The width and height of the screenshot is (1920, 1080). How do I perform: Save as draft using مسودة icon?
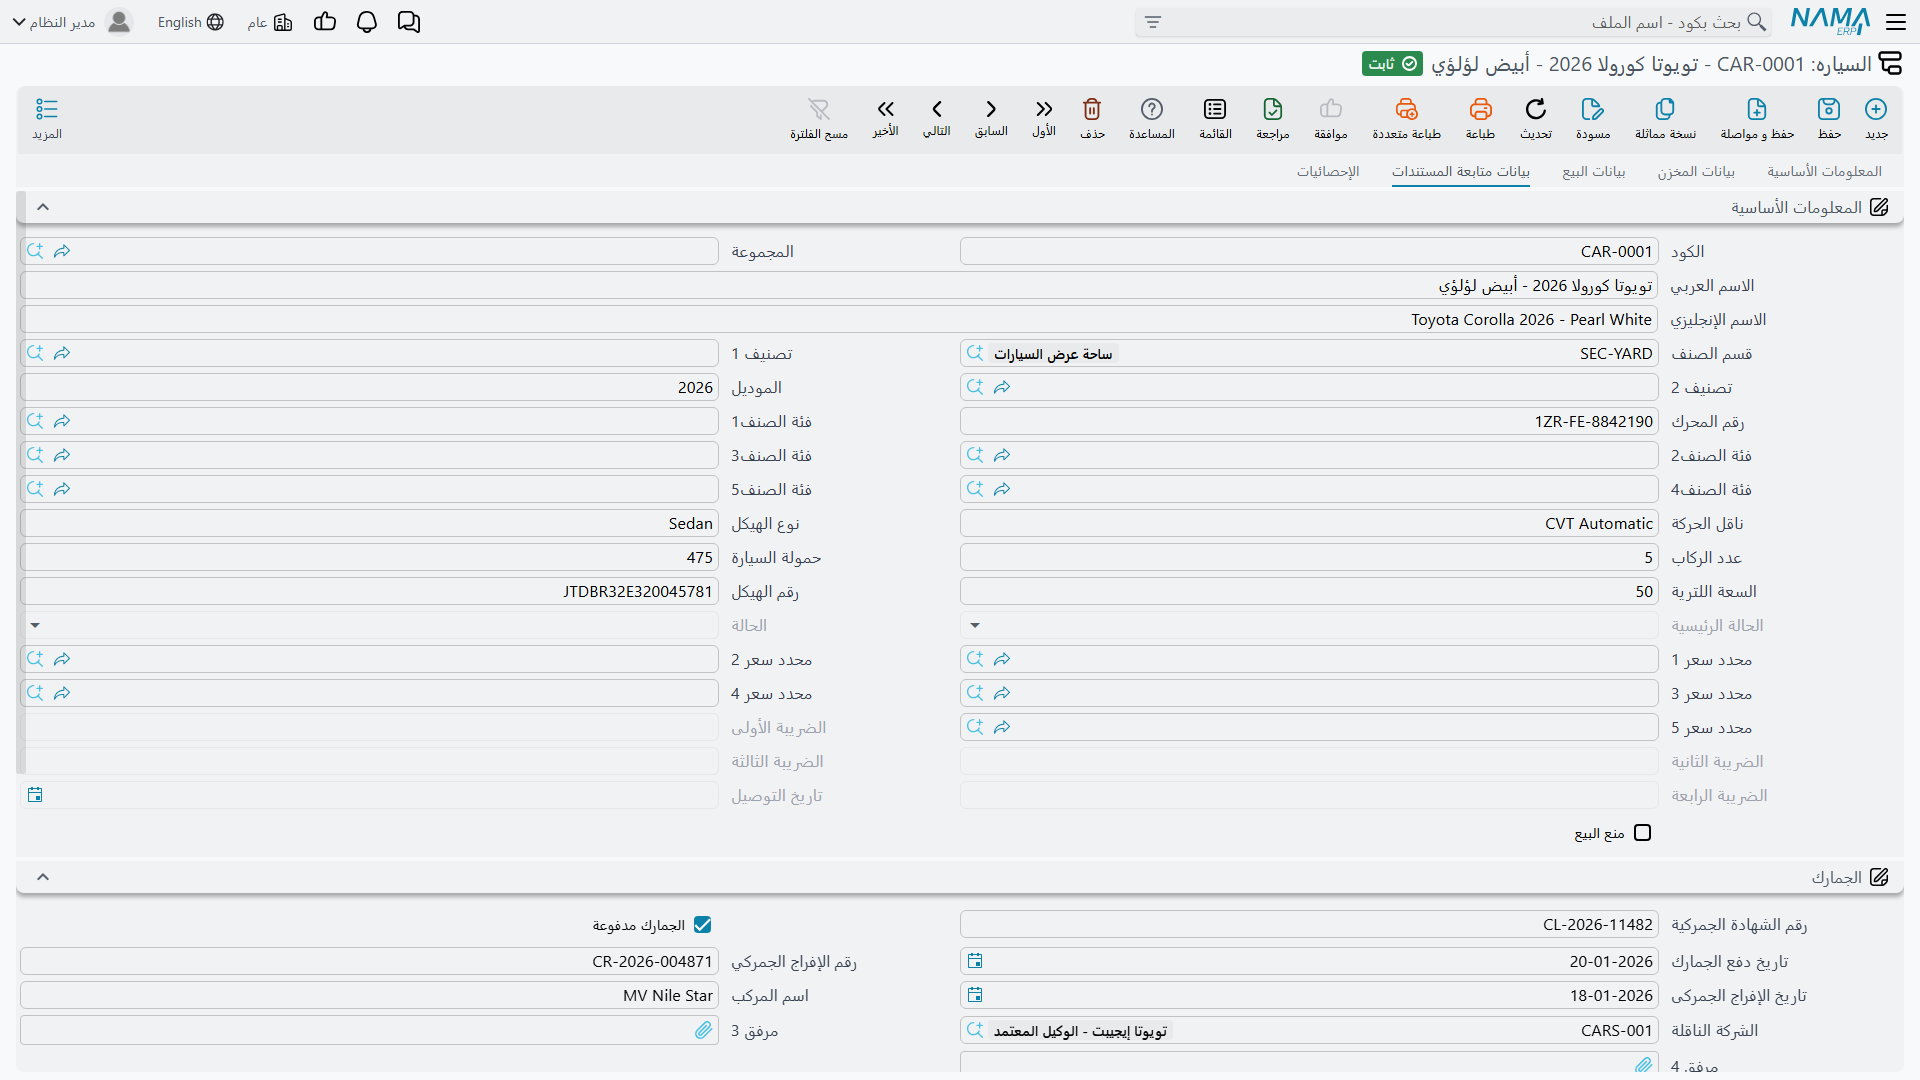click(1593, 109)
